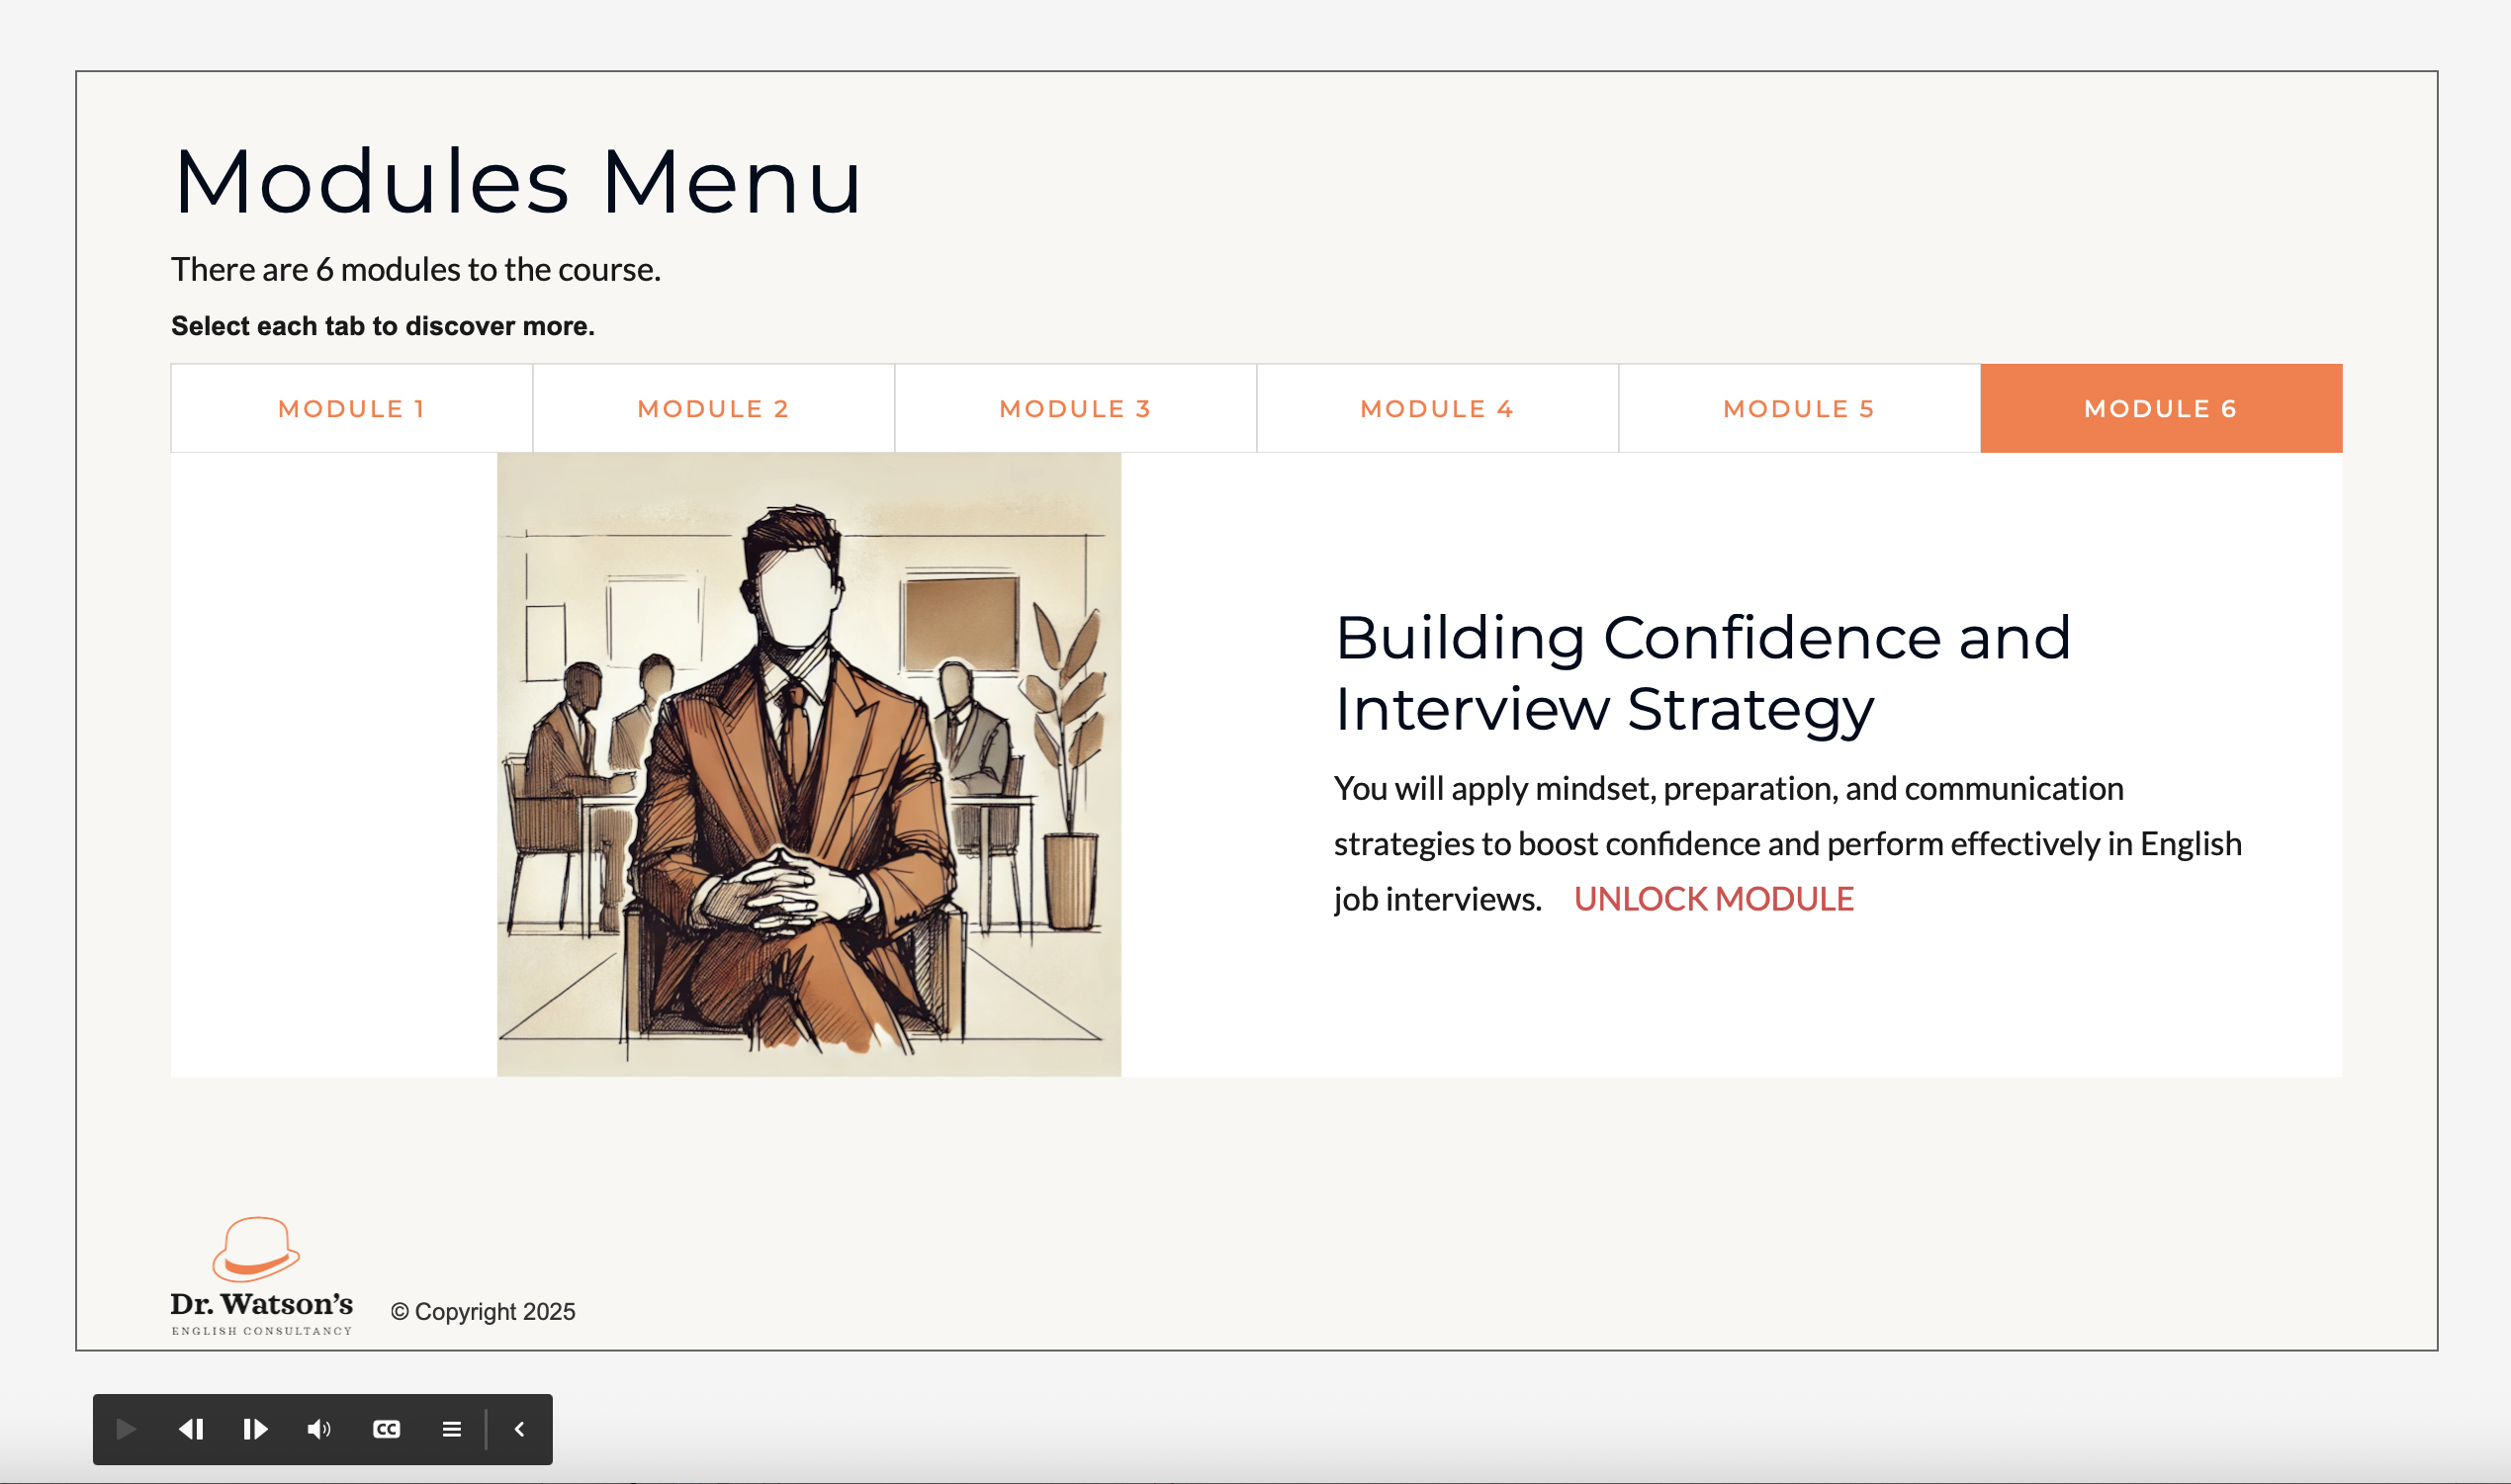The height and width of the screenshot is (1484, 2511).
Task: View the Module 5 tab
Action: point(1800,409)
